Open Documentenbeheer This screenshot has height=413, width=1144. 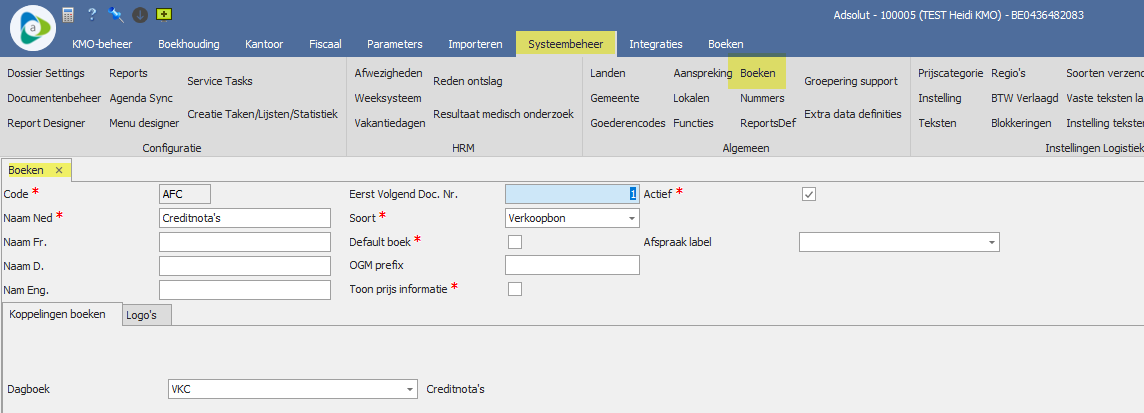click(x=54, y=98)
